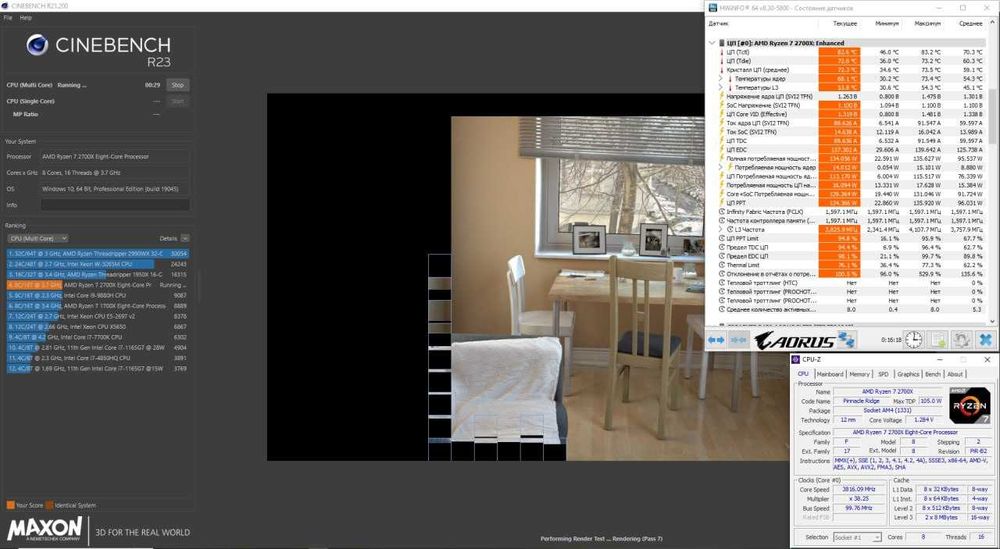Image resolution: width=1000 pixels, height=549 pixels.
Task: Click the HWiNFO clock timer icon
Action: (x=914, y=340)
